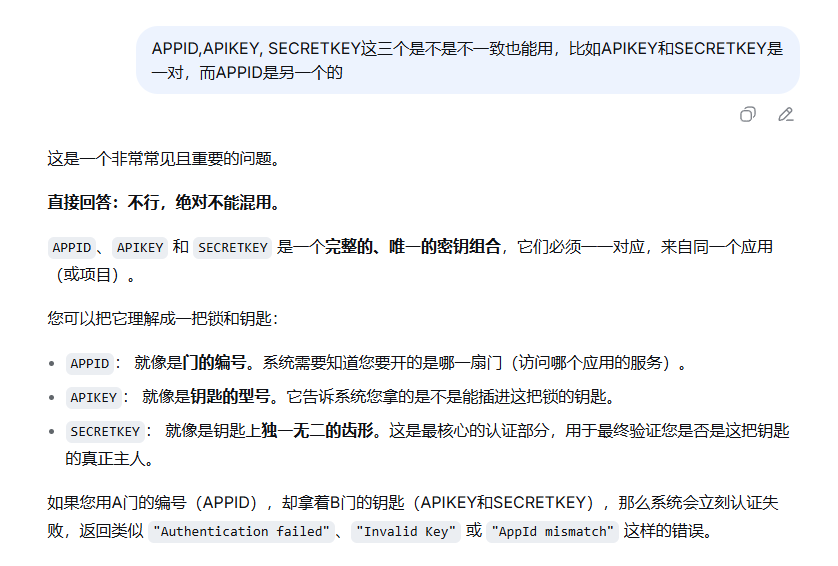Click the bold line "直接回答：不行，绝对不能混用。"
The height and width of the screenshot is (566, 838).
point(163,203)
